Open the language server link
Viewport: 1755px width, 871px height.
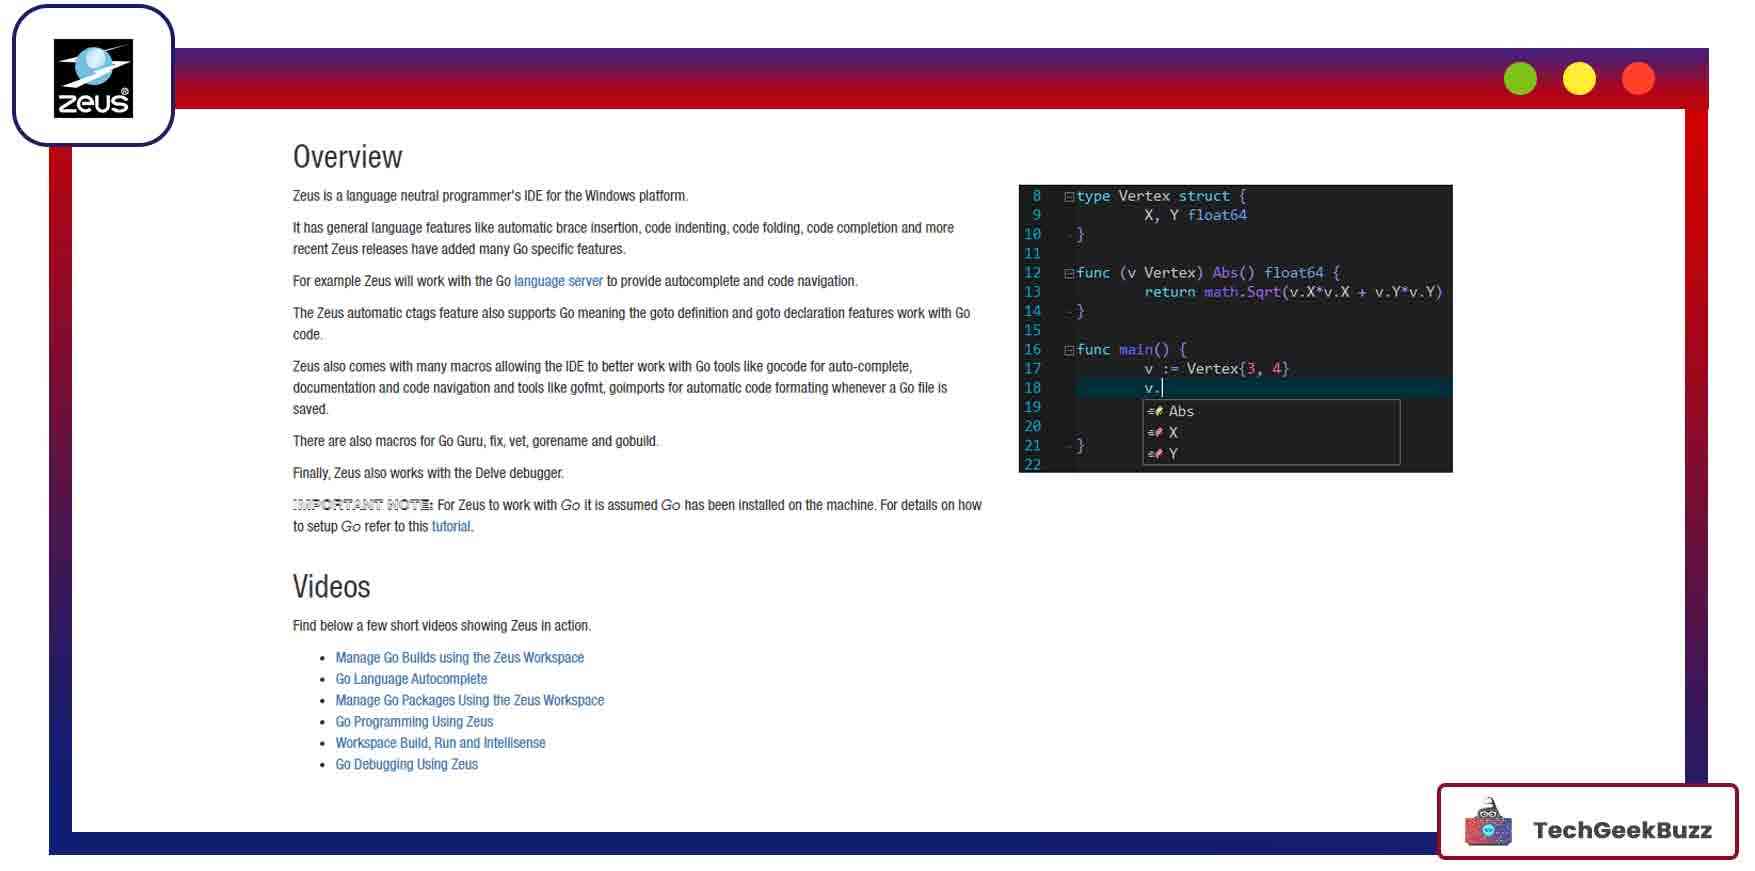pyautogui.click(x=558, y=281)
